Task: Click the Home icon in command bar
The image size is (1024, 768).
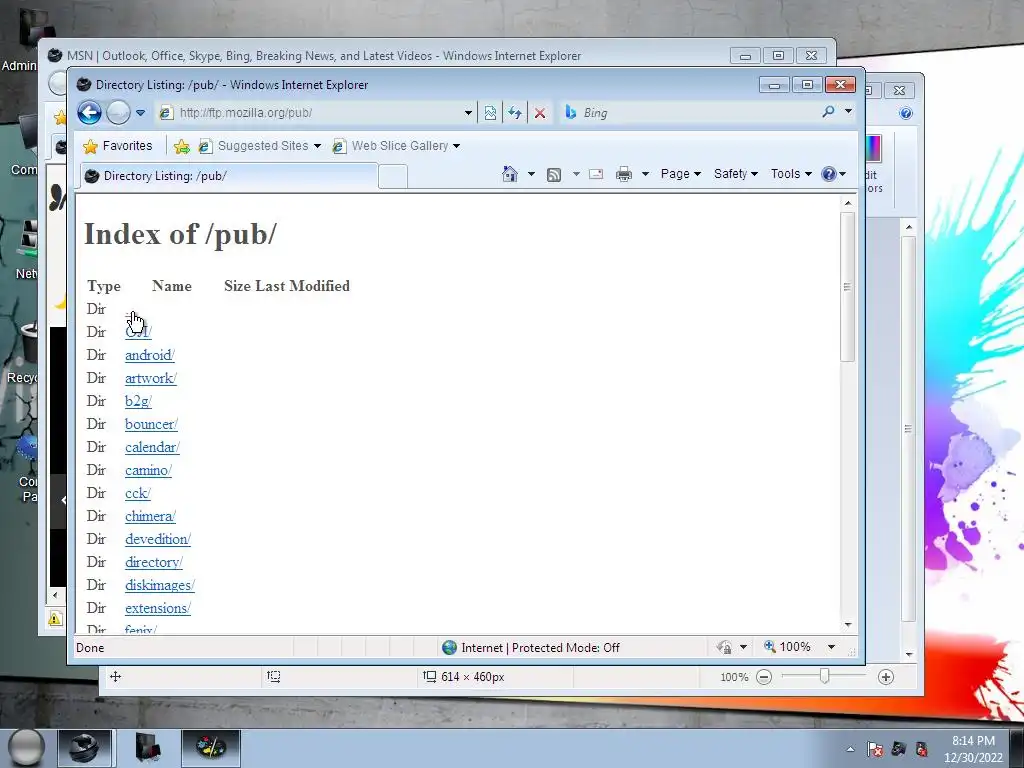Action: pos(509,174)
